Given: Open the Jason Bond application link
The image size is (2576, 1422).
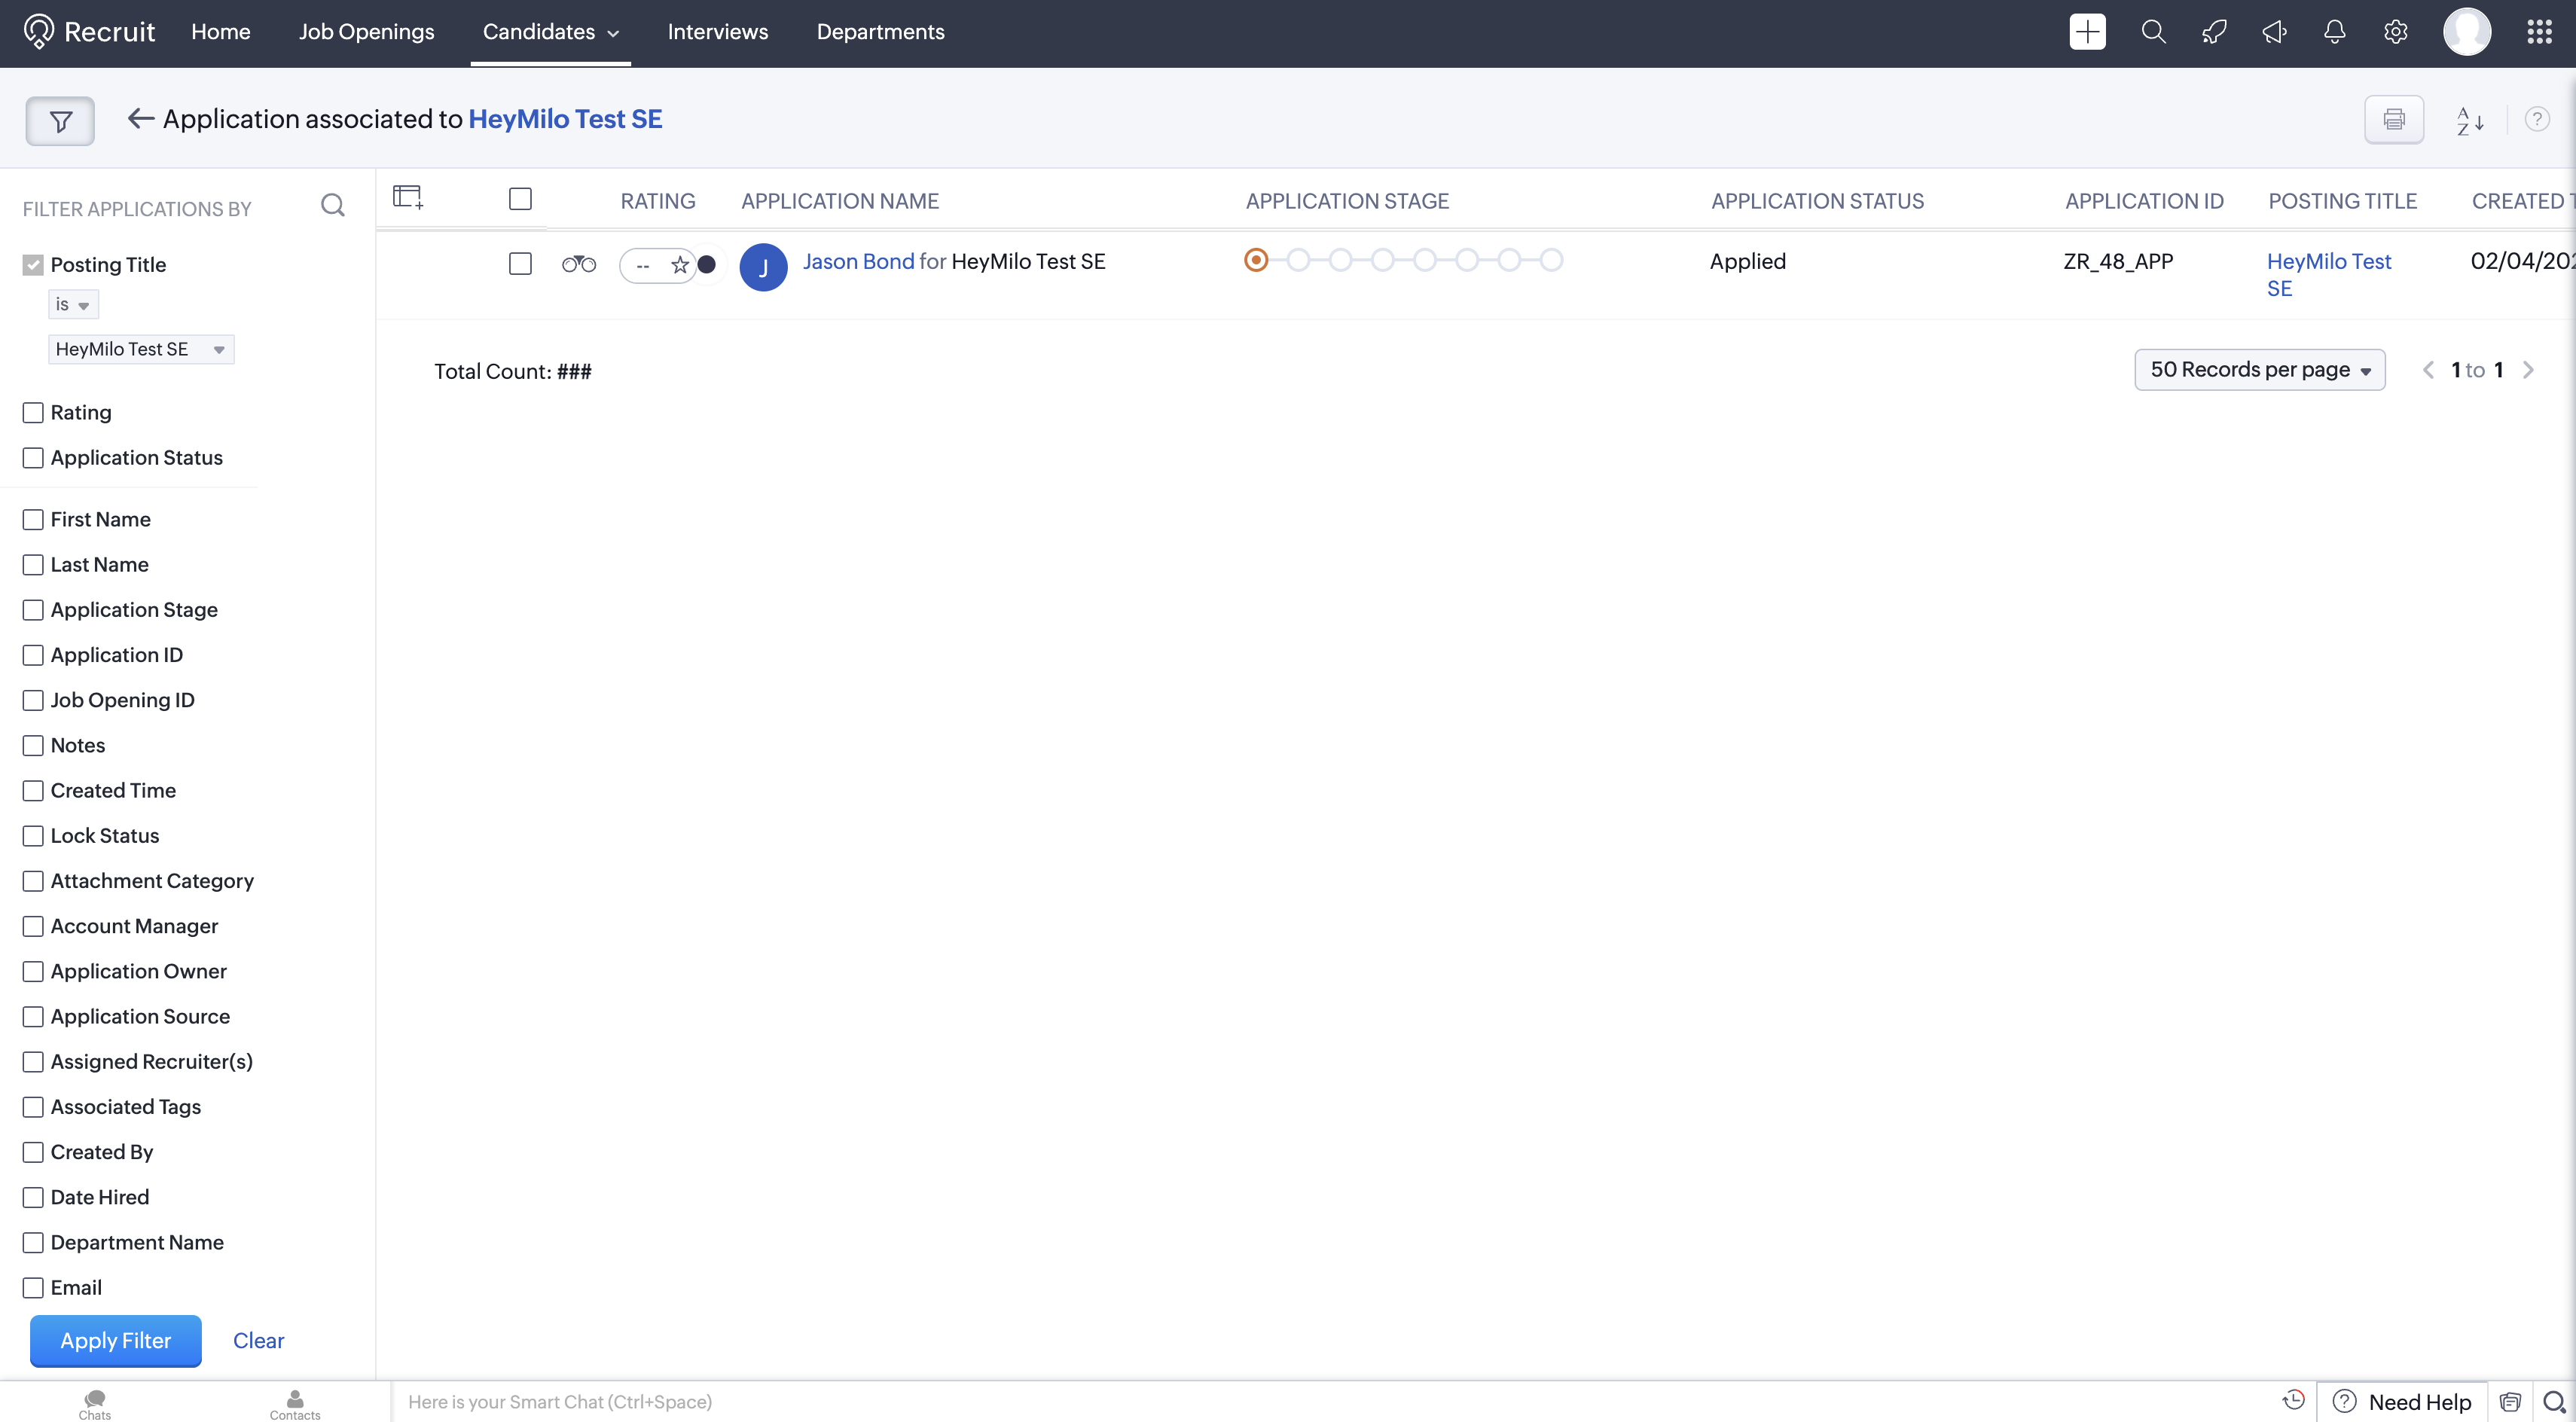Looking at the screenshot, I should [858, 262].
